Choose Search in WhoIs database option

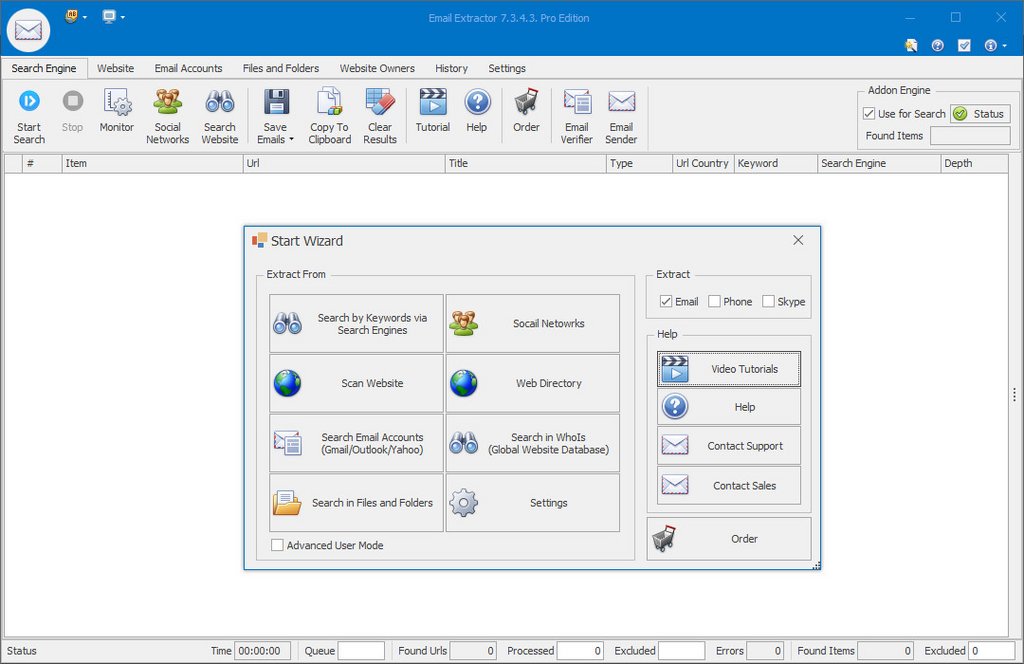click(x=533, y=443)
